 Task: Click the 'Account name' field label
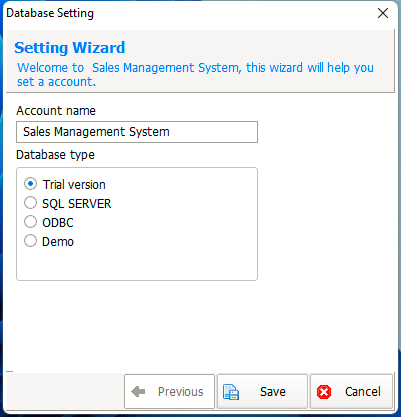pyautogui.click(x=56, y=110)
